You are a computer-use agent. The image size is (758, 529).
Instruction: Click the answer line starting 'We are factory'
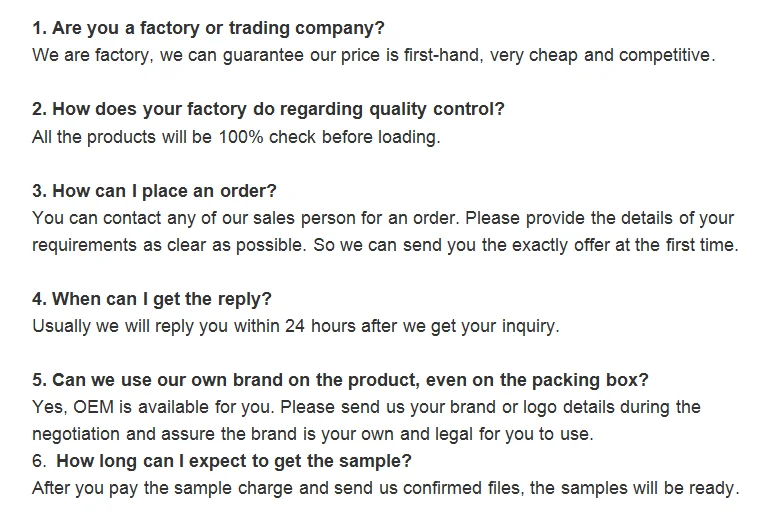click(373, 55)
